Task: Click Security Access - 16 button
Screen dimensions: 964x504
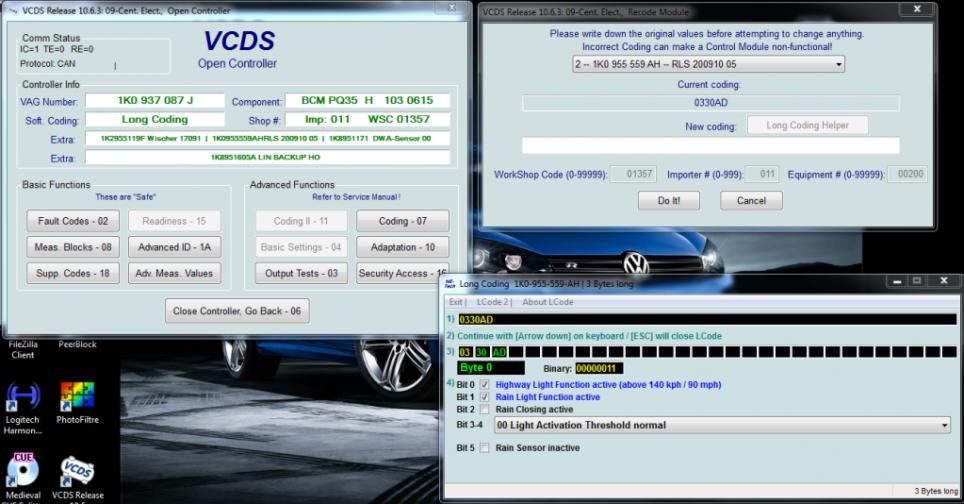Action: click(403, 274)
